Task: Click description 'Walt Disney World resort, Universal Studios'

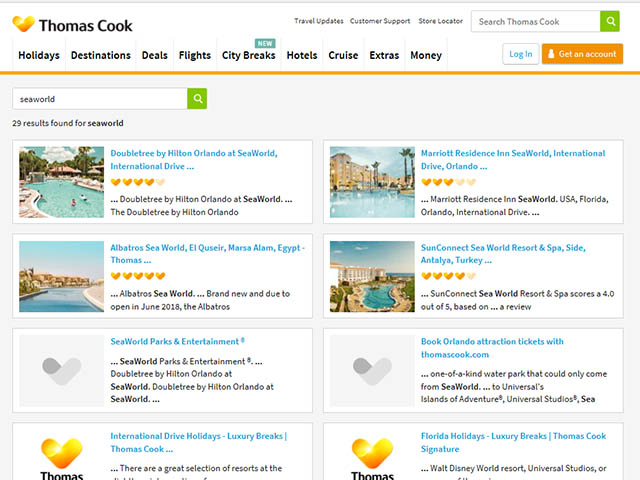Action: click(x=518, y=468)
